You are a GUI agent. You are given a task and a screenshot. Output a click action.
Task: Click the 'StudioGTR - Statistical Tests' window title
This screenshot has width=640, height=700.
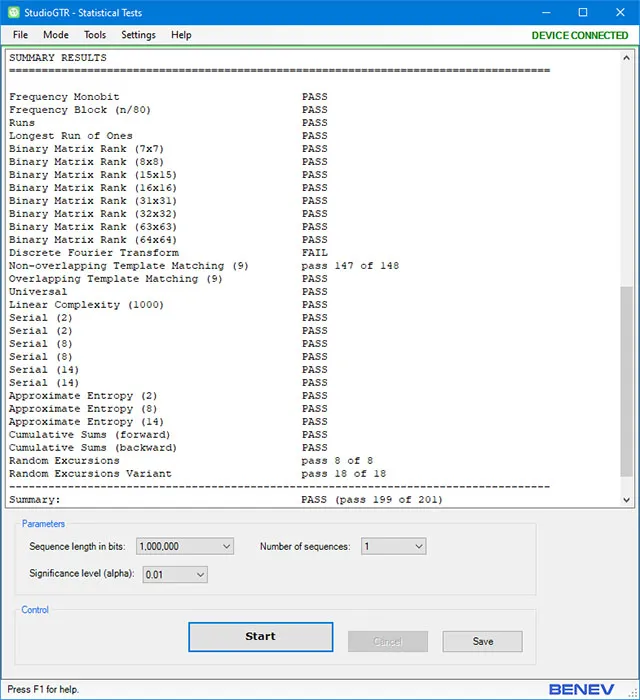coord(83,12)
